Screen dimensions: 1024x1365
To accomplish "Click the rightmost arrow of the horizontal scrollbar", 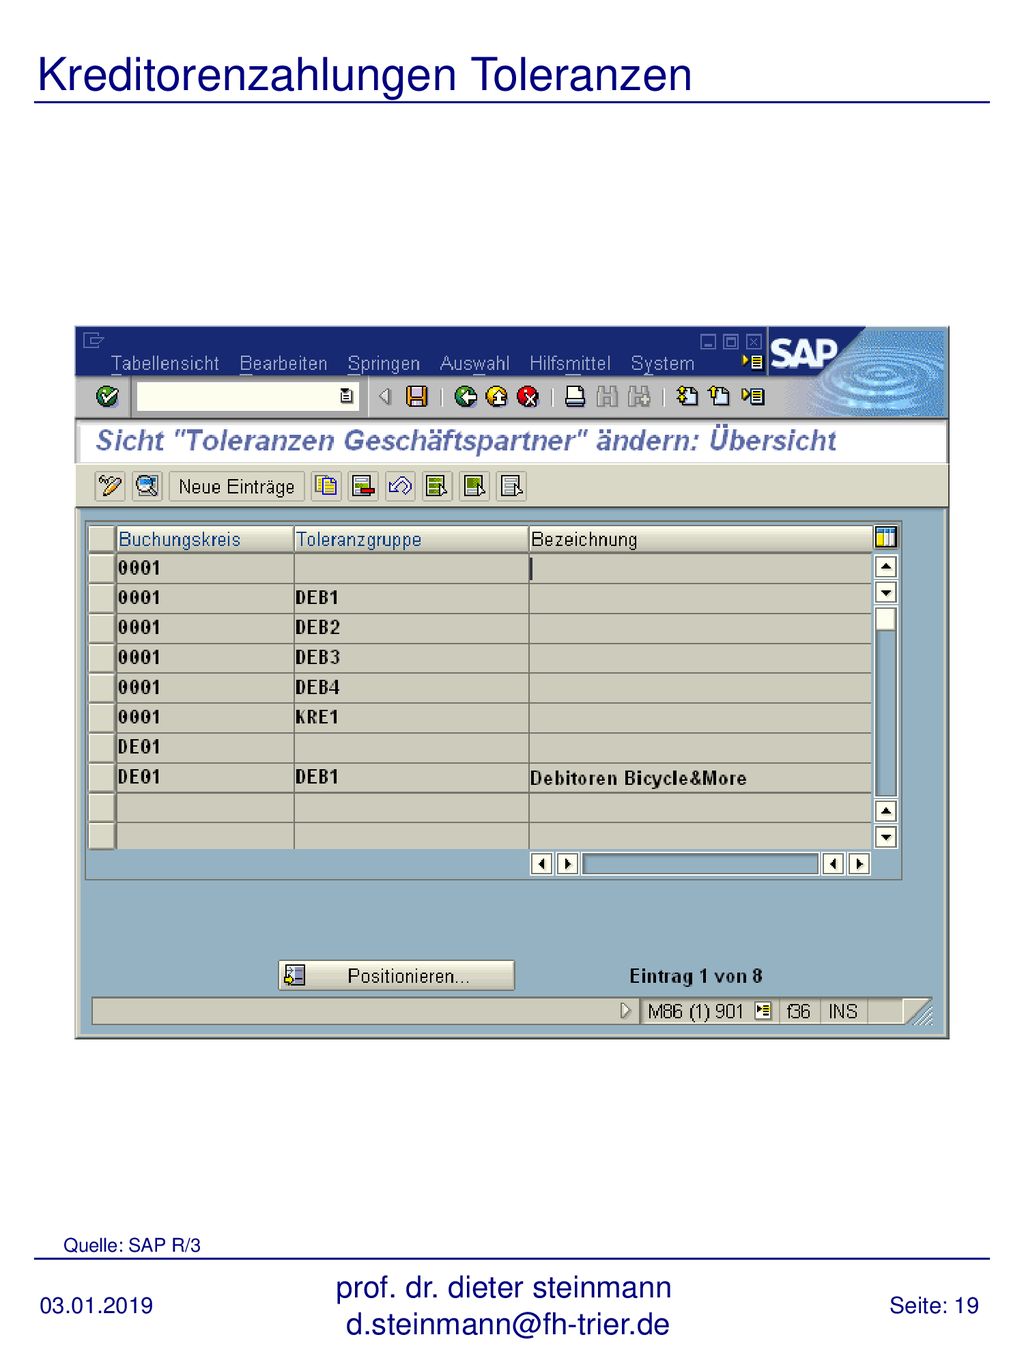I will pyautogui.click(x=859, y=863).
